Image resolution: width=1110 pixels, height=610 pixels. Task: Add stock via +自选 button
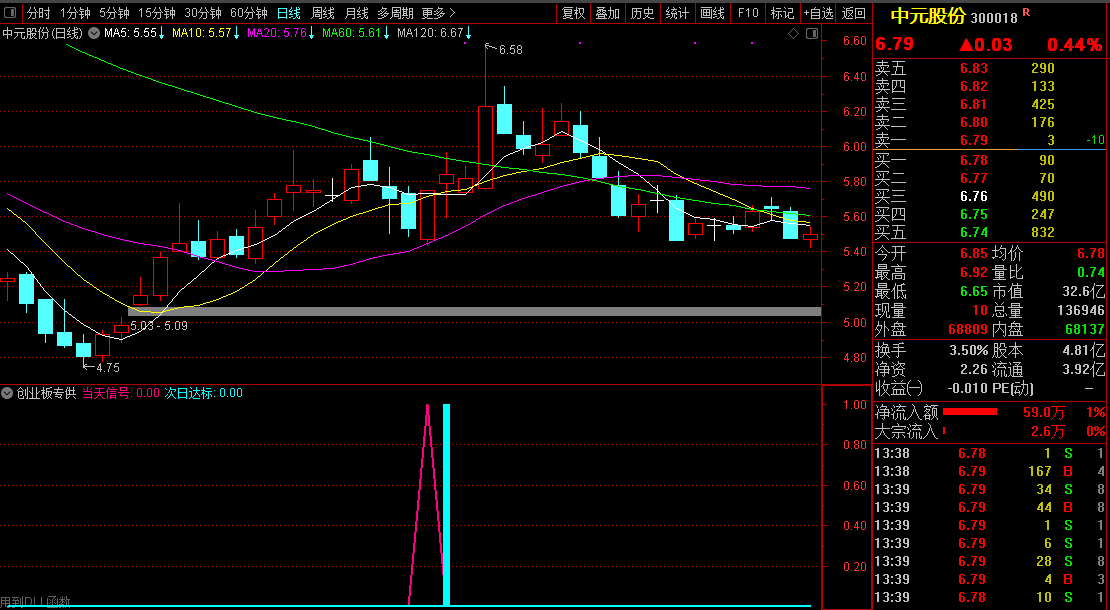pyautogui.click(x=818, y=13)
